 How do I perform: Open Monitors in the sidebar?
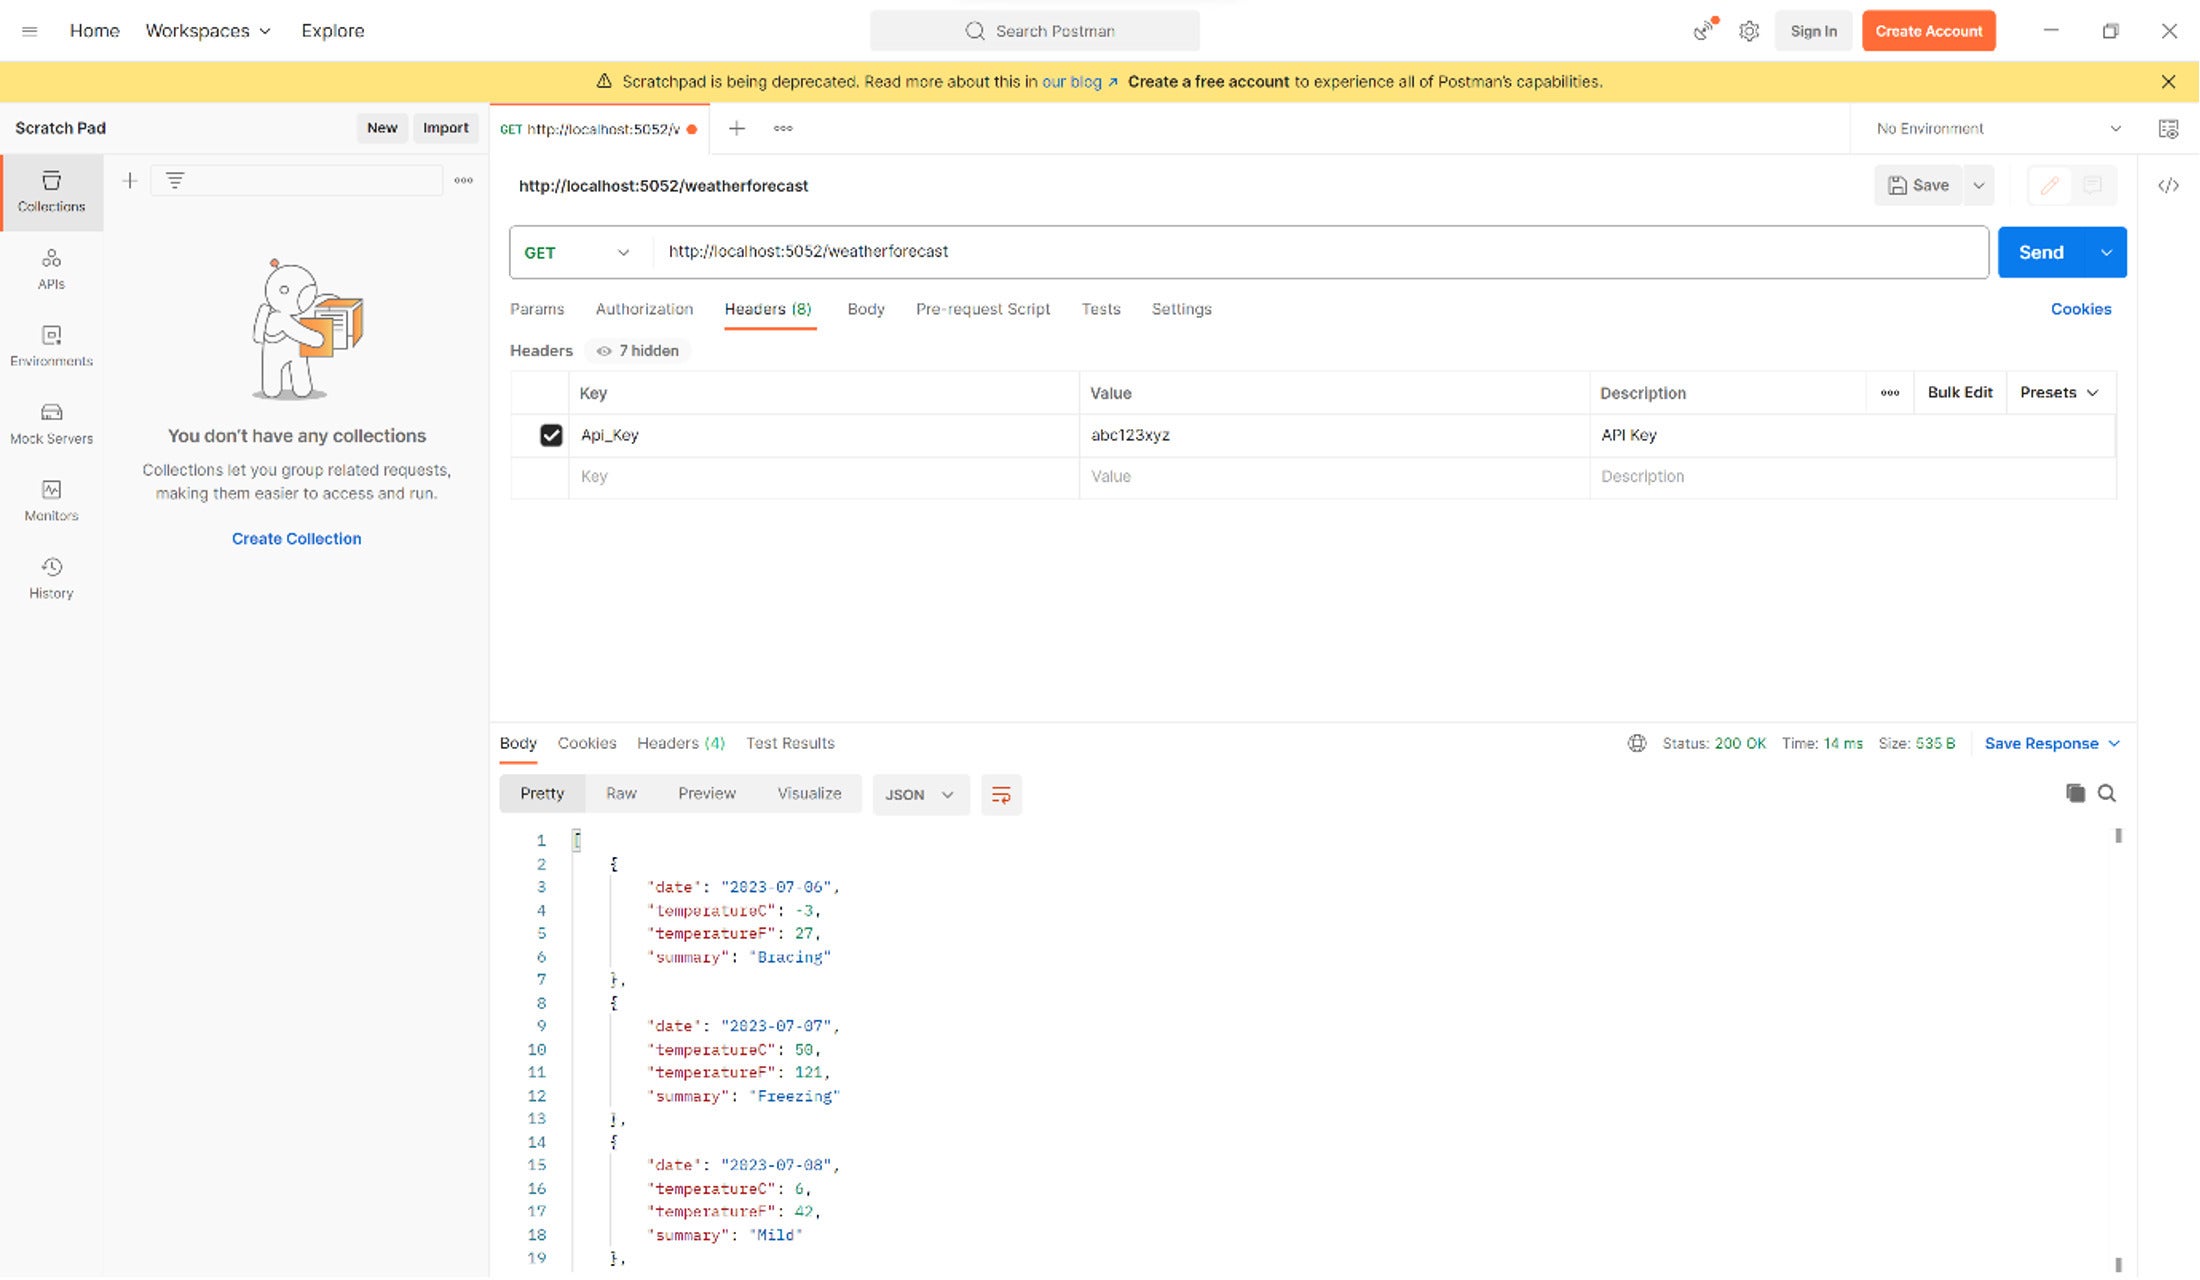pyautogui.click(x=51, y=500)
